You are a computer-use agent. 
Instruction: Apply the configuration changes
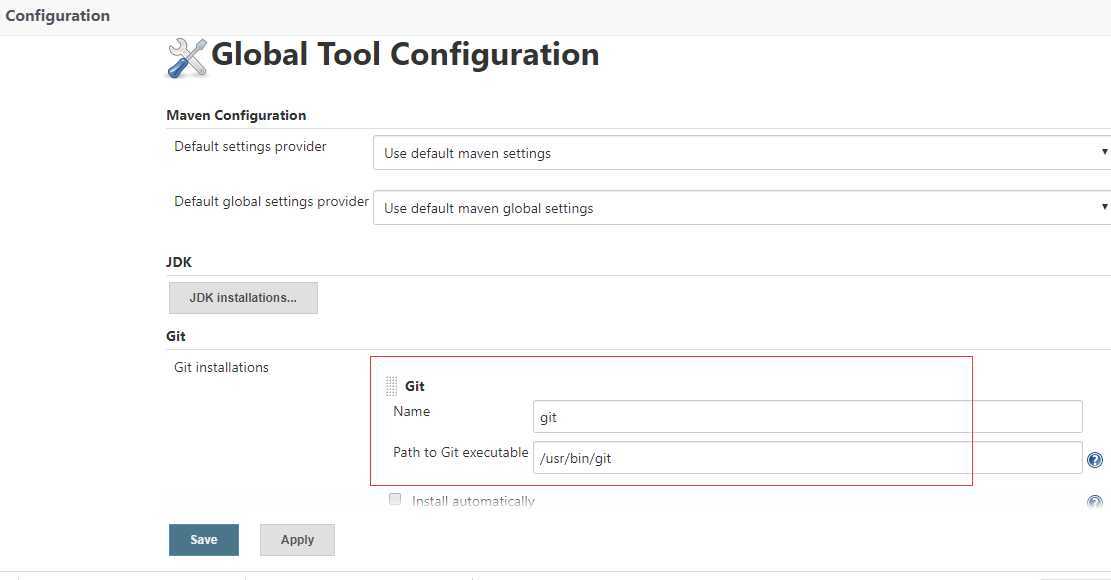pyautogui.click(x=297, y=540)
